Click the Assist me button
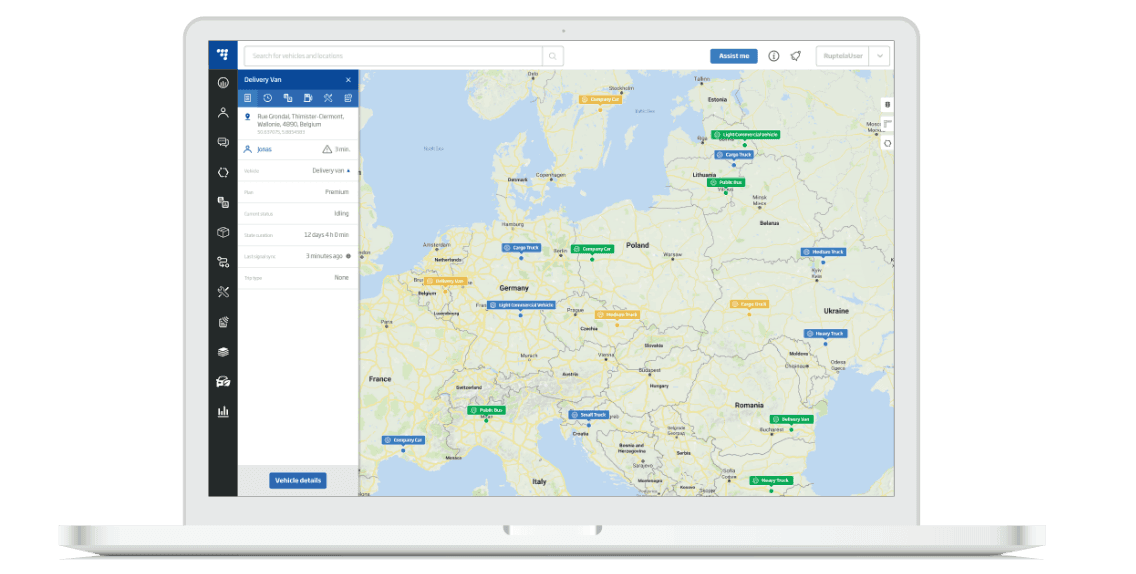The image size is (1136, 574). [733, 56]
